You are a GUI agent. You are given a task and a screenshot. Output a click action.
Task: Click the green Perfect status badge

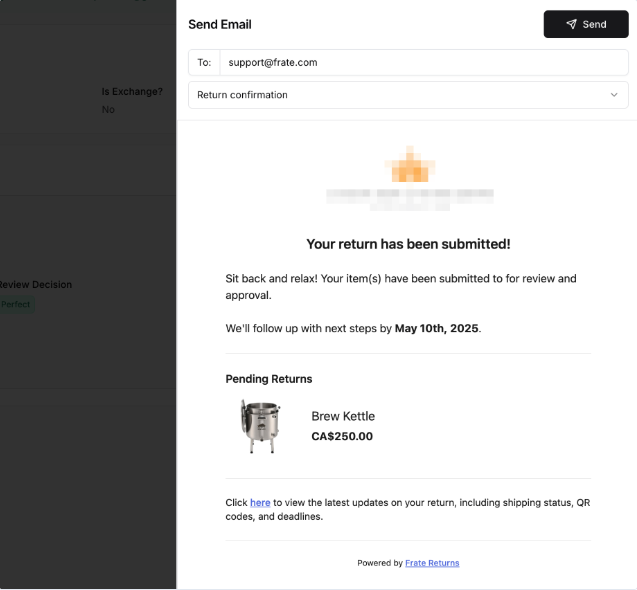tap(16, 304)
